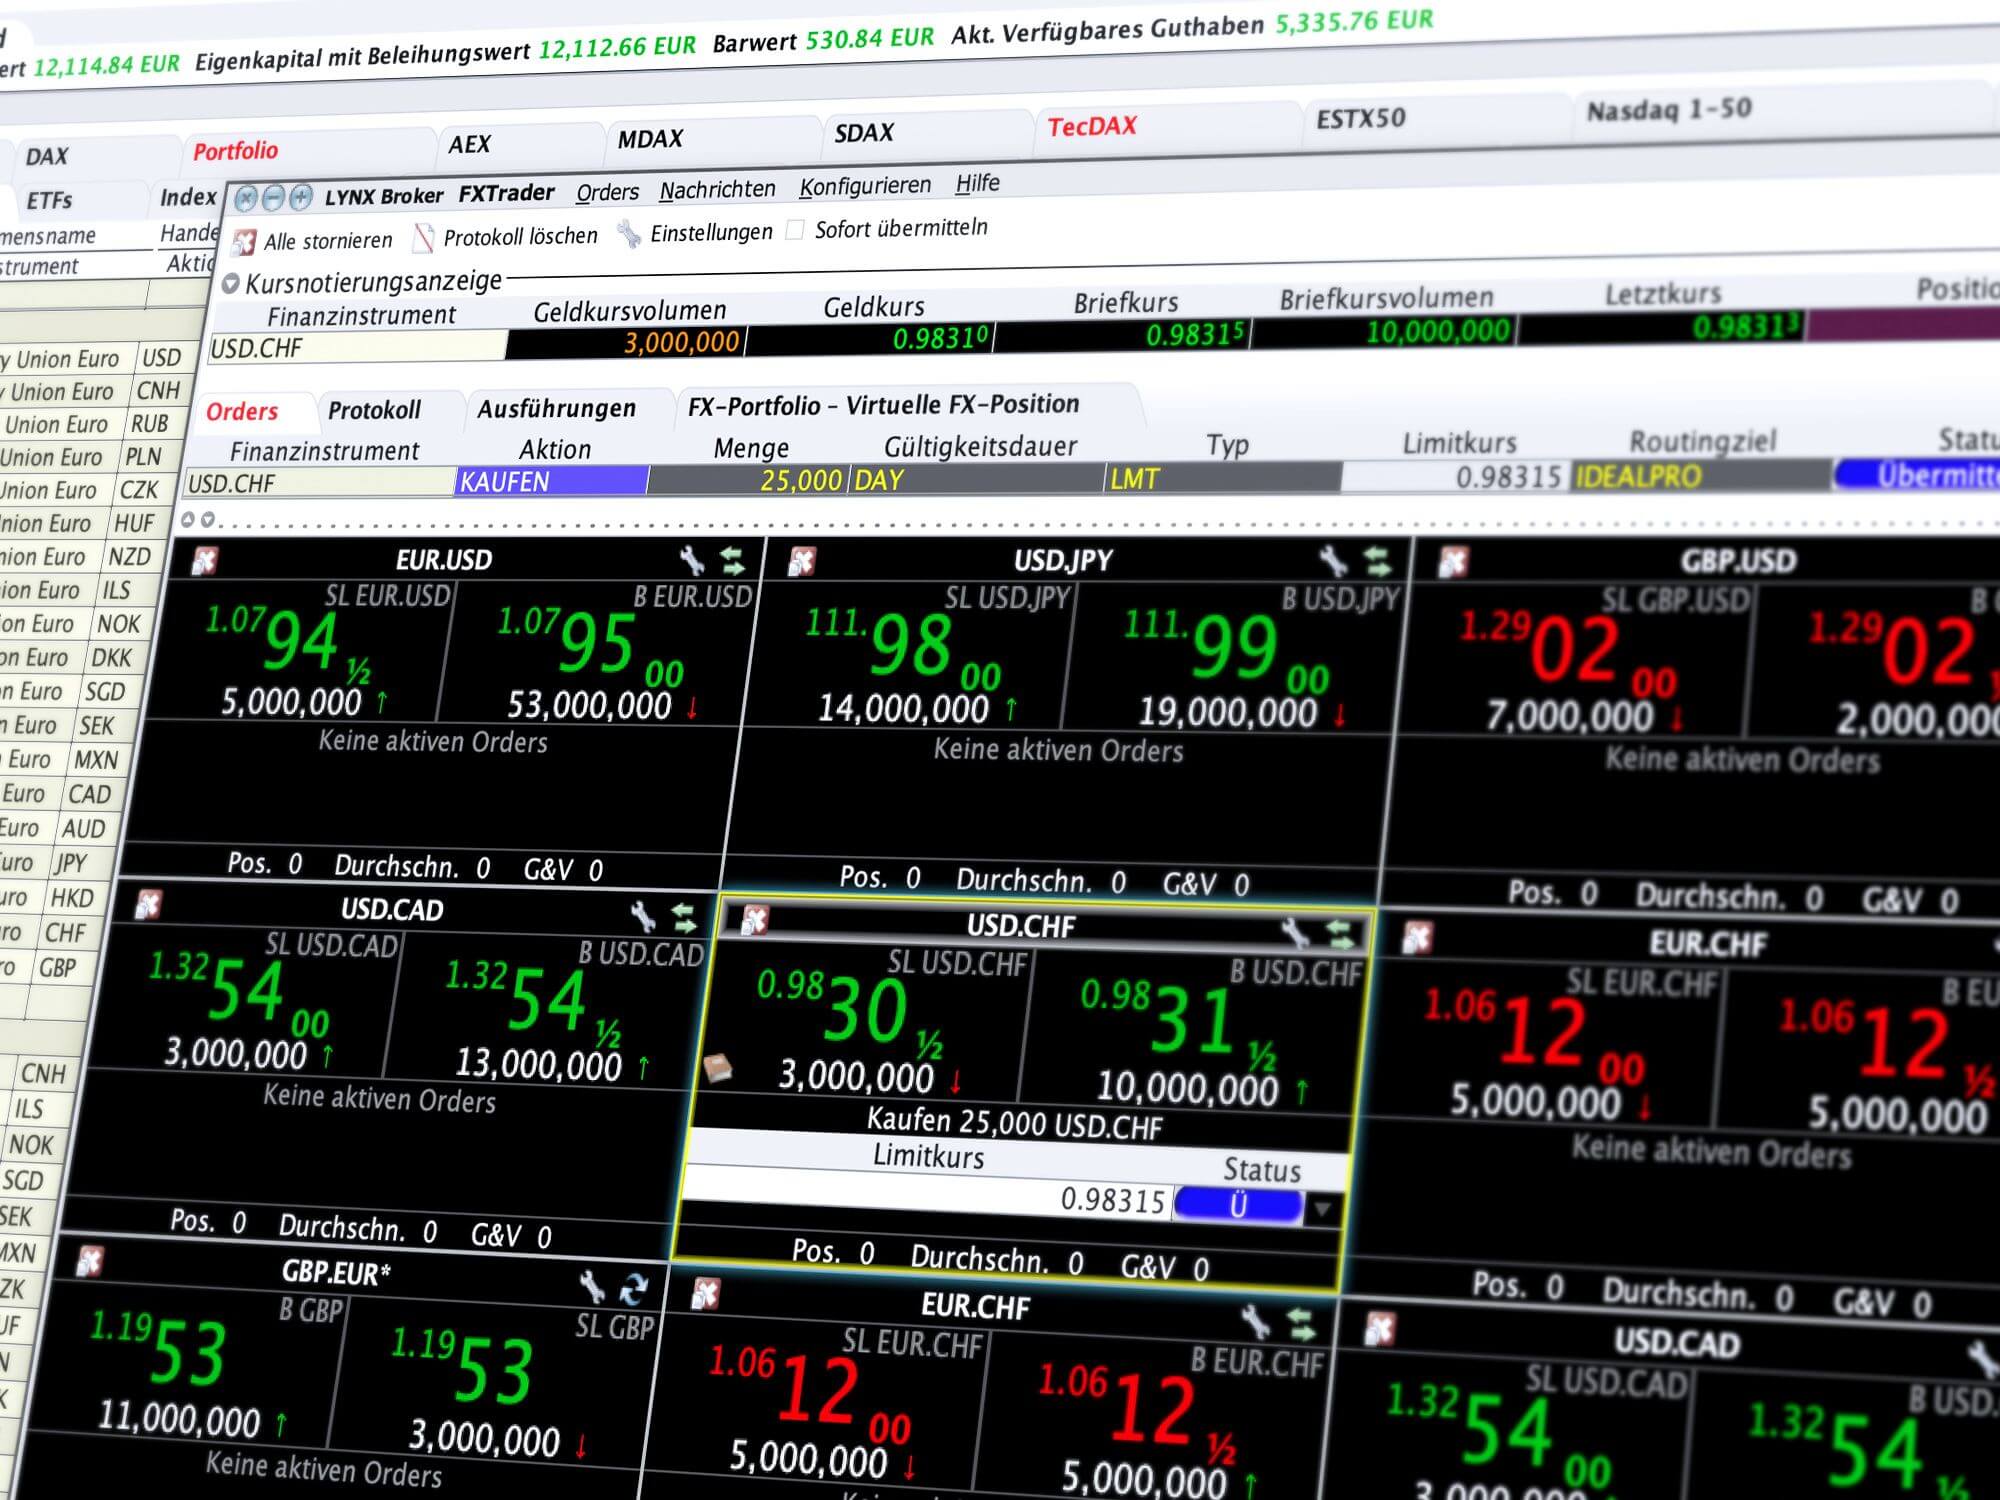Enable the Sofort übermitteln checkbox
2000x1500 pixels.
[x=795, y=228]
